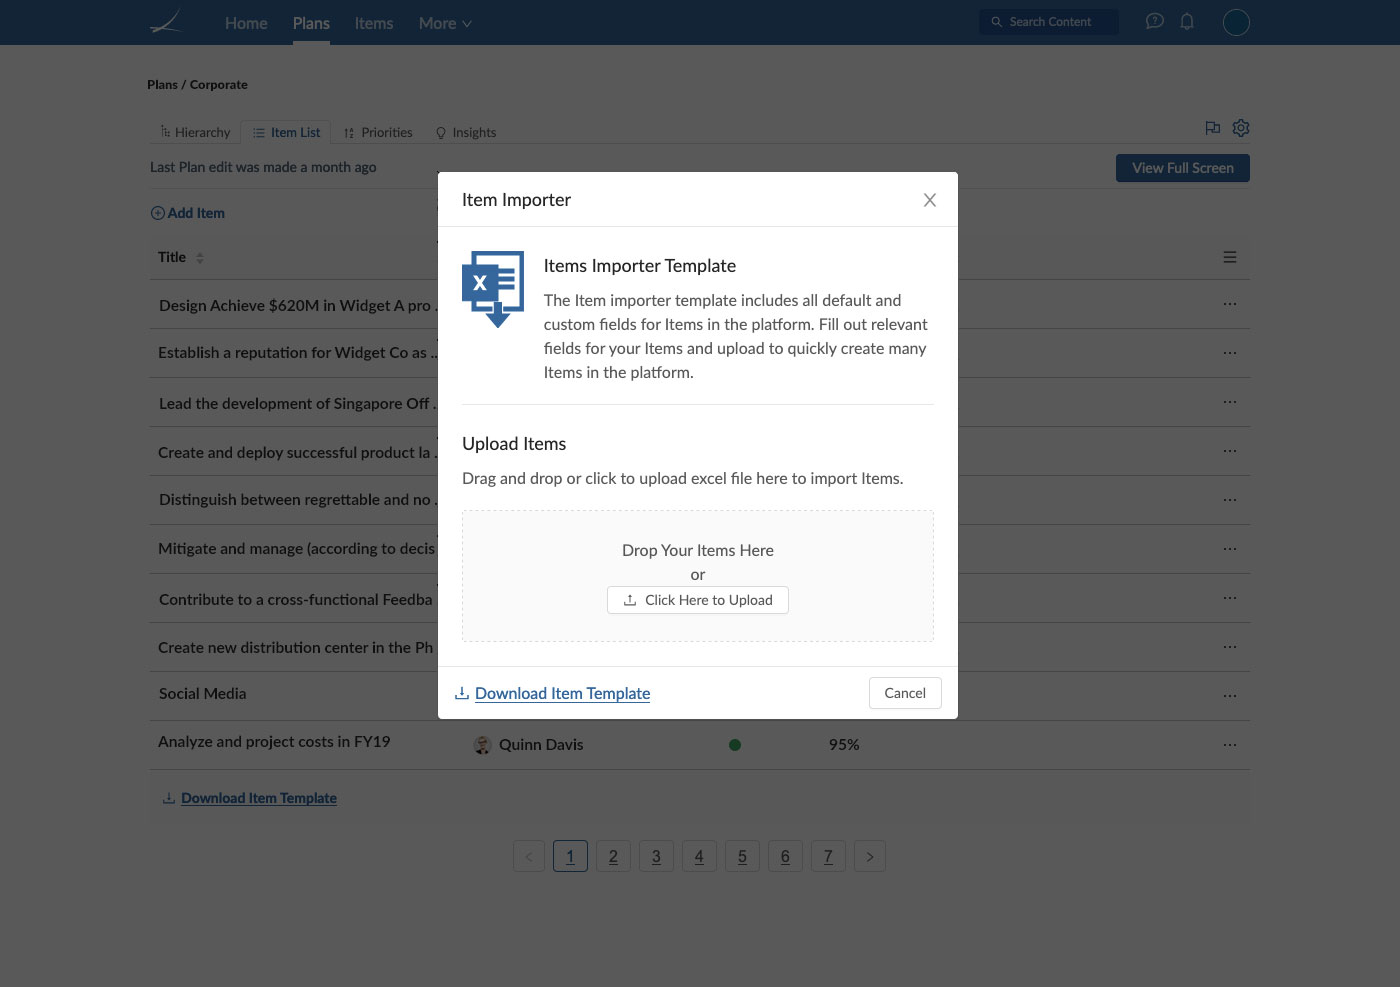Image resolution: width=1400 pixels, height=987 pixels.
Task: Go to Home in navigation bar
Action: point(246,23)
